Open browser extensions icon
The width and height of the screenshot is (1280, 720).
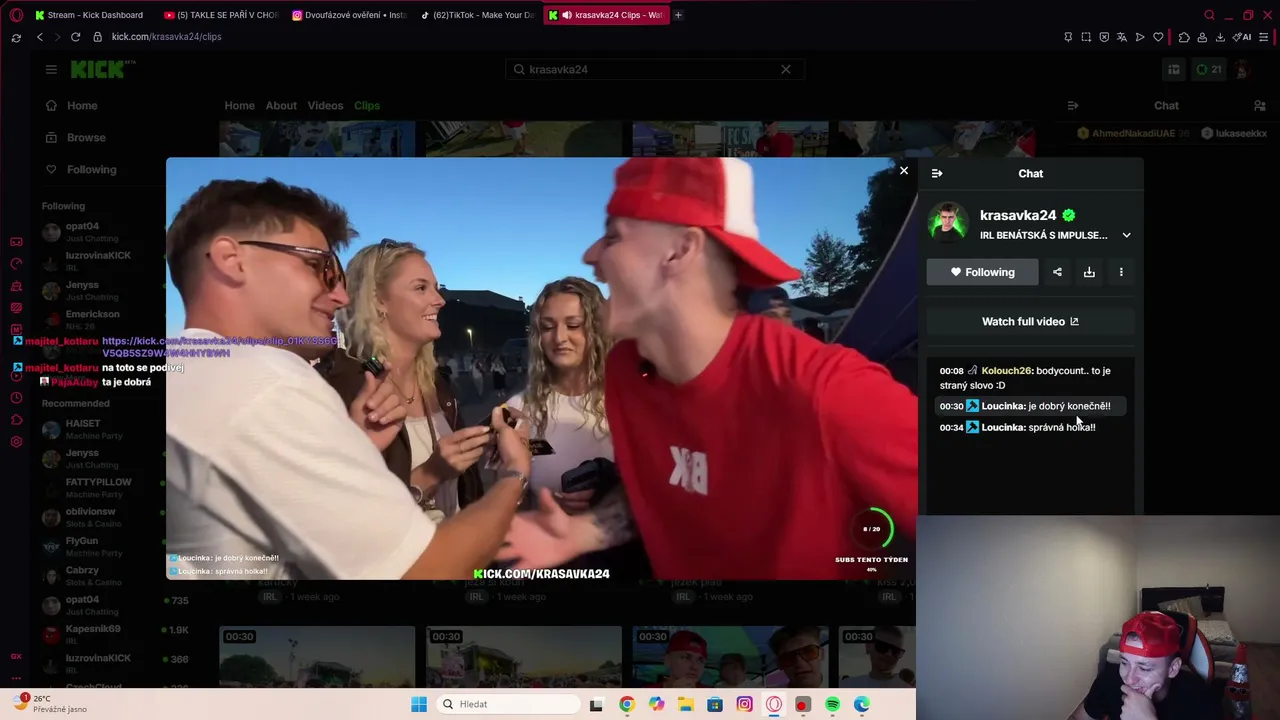[x=1184, y=37]
